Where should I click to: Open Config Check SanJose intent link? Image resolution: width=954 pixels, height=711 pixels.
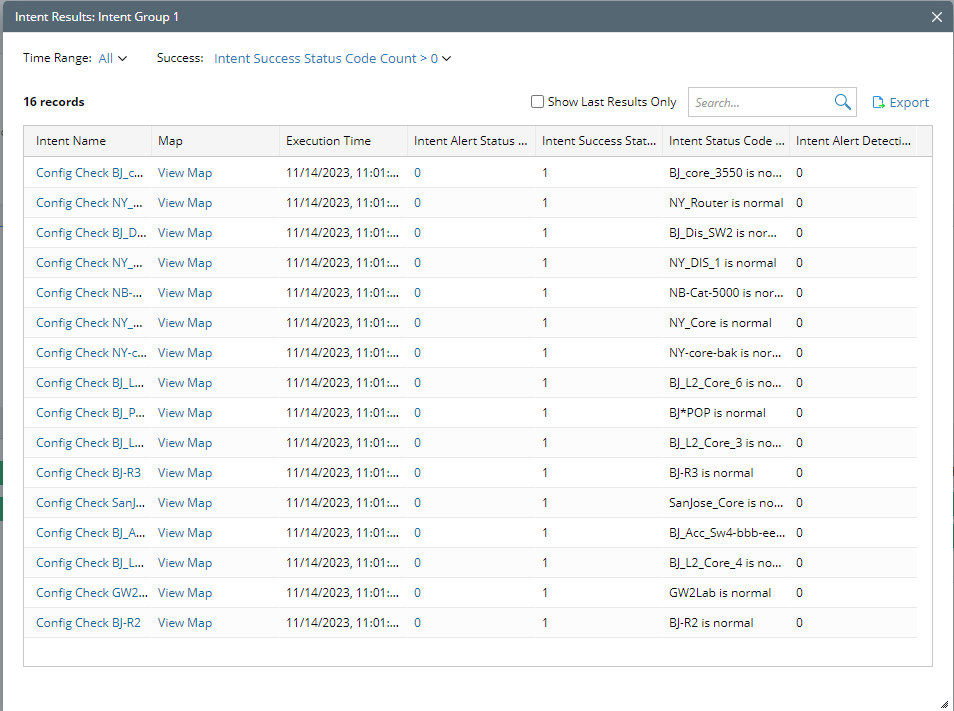91,503
